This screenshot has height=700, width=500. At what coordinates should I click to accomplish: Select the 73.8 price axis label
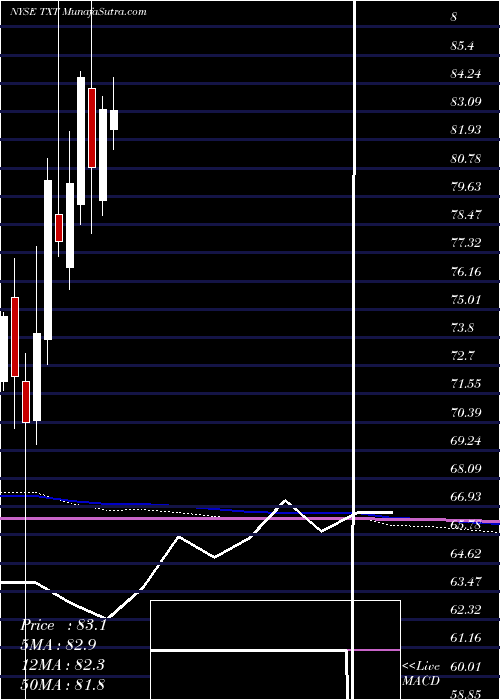pos(463,328)
